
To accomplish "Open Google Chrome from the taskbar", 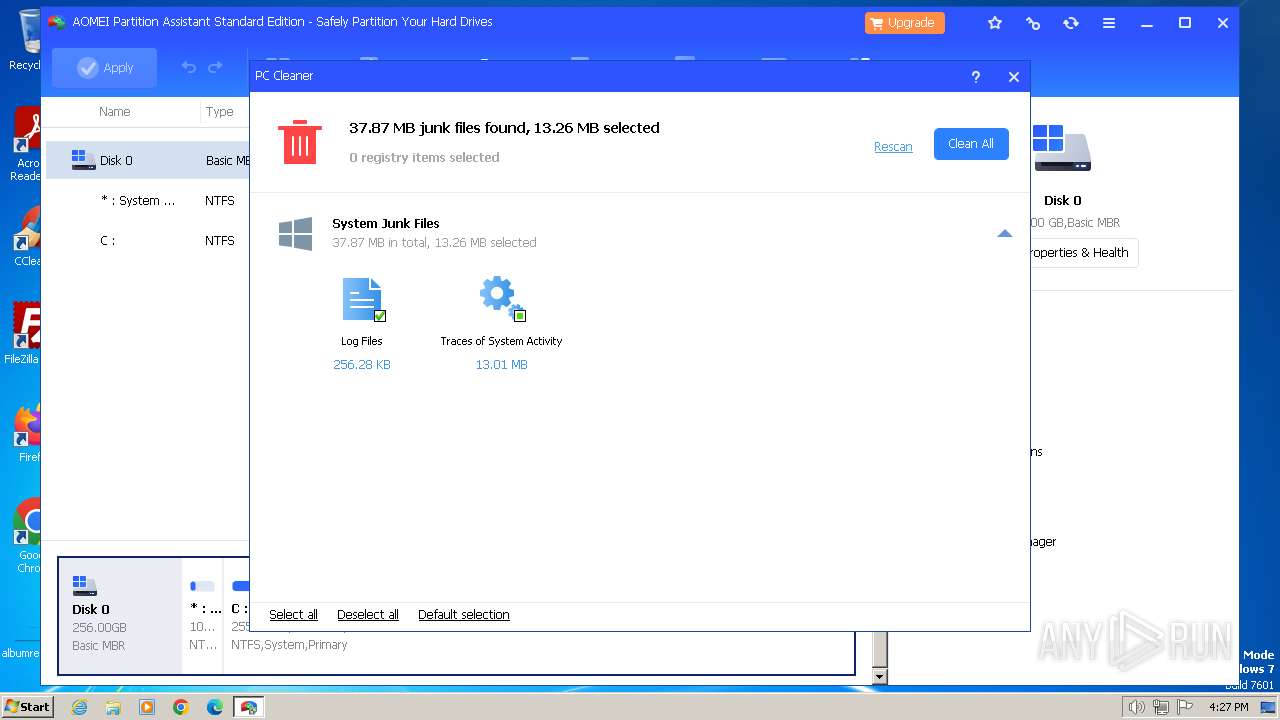I will pos(181,707).
